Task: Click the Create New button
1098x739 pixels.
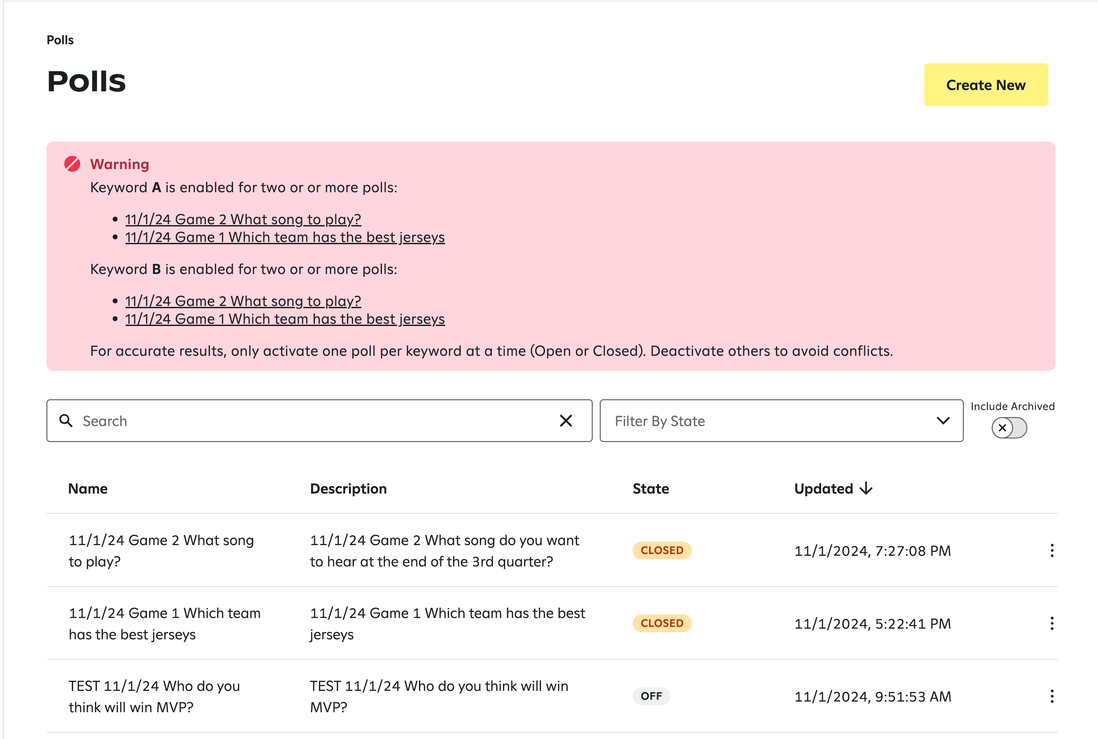Action: pos(985,85)
